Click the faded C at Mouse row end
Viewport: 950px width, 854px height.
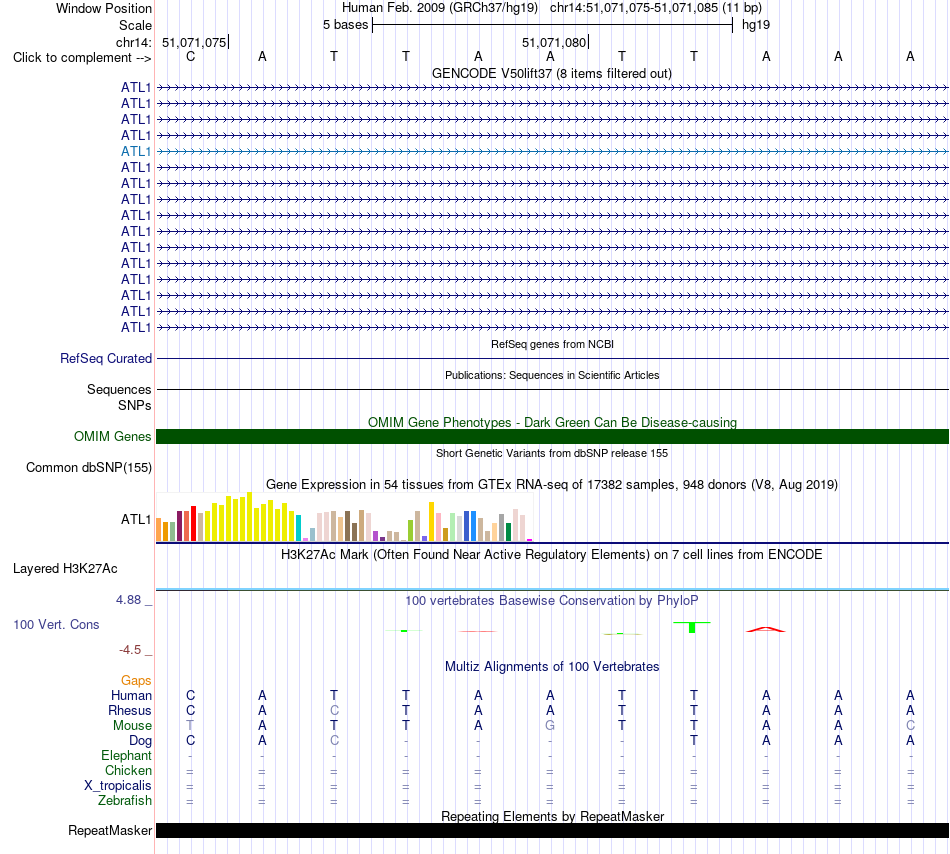910,726
